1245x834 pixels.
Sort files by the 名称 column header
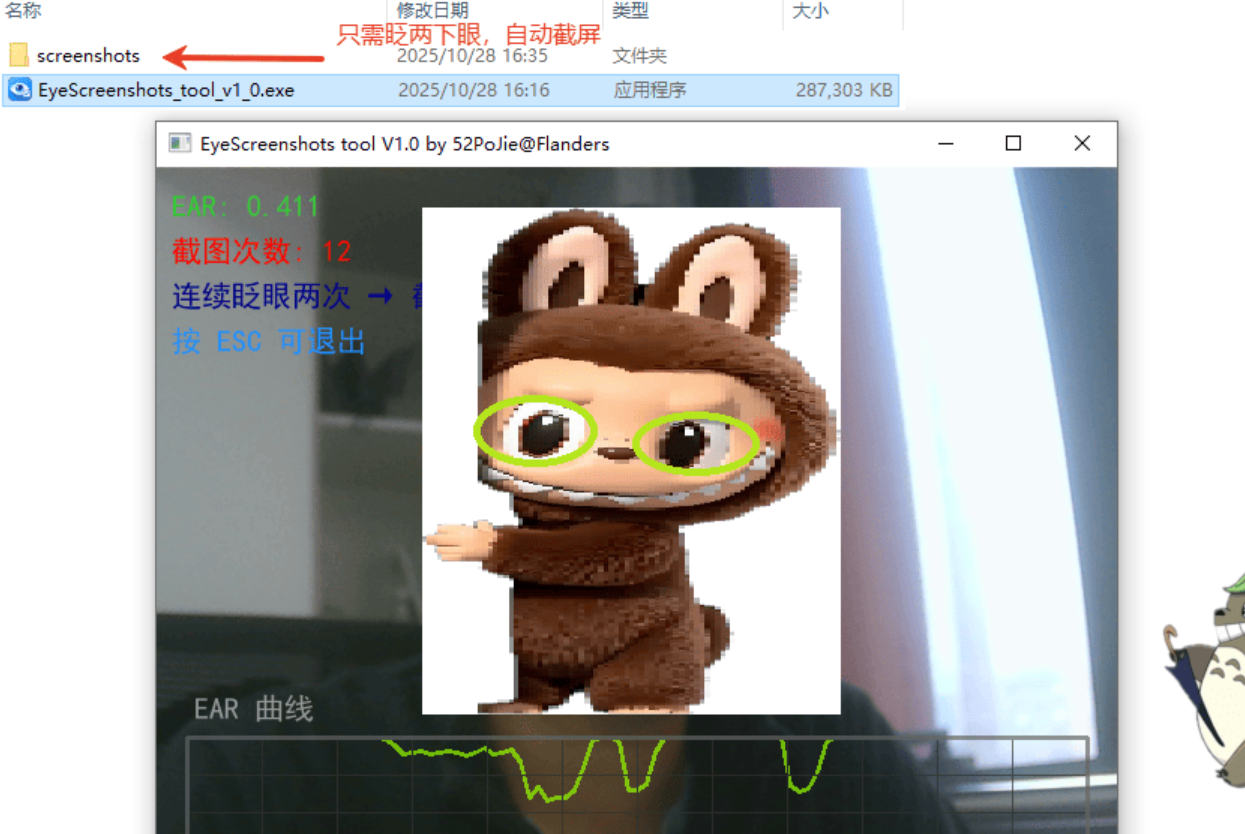(x=24, y=11)
